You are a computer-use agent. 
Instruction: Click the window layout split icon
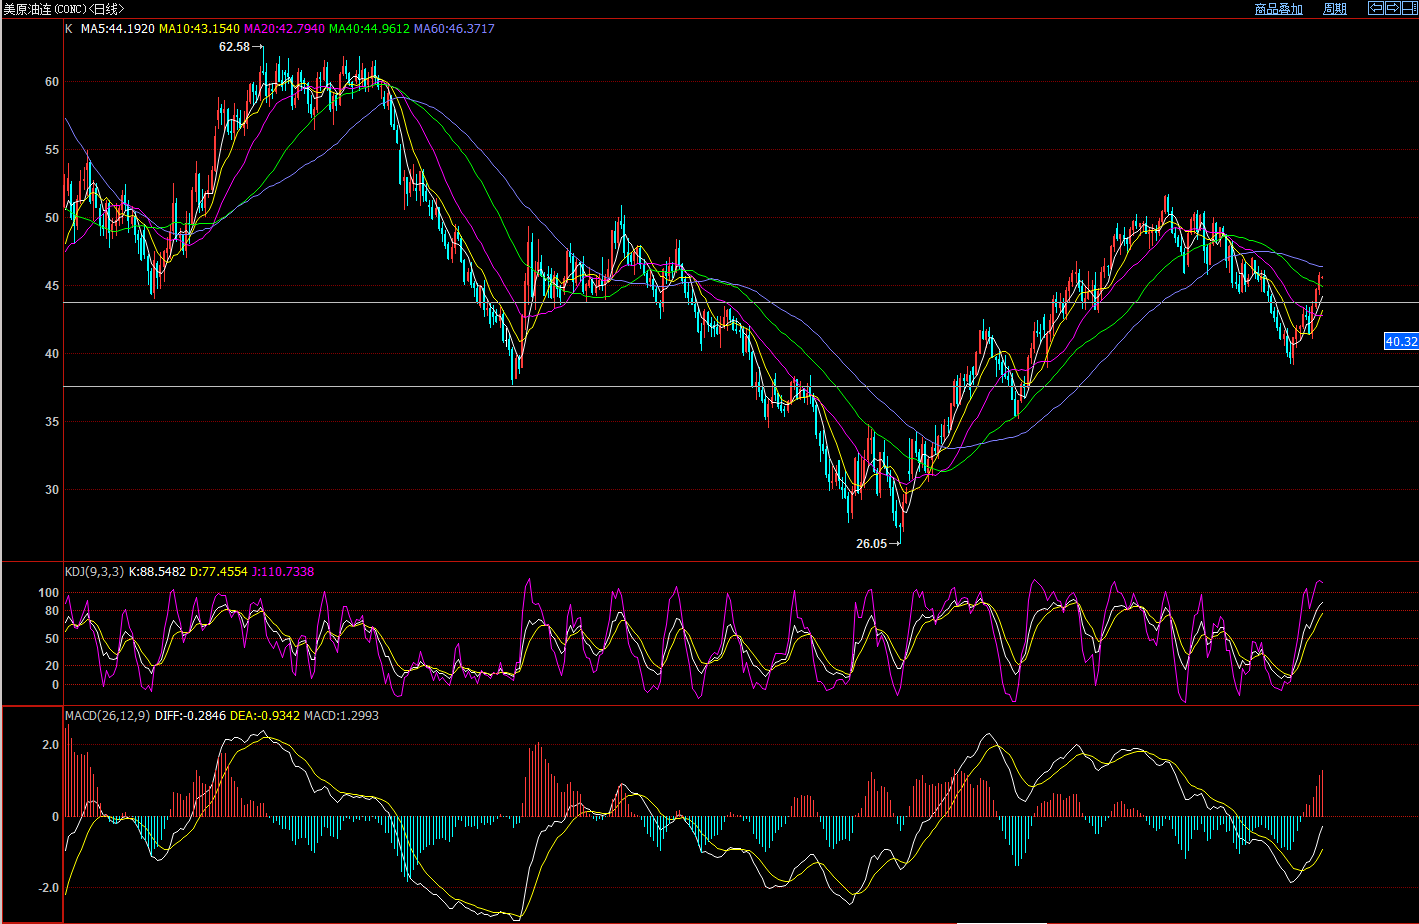(x=1408, y=8)
